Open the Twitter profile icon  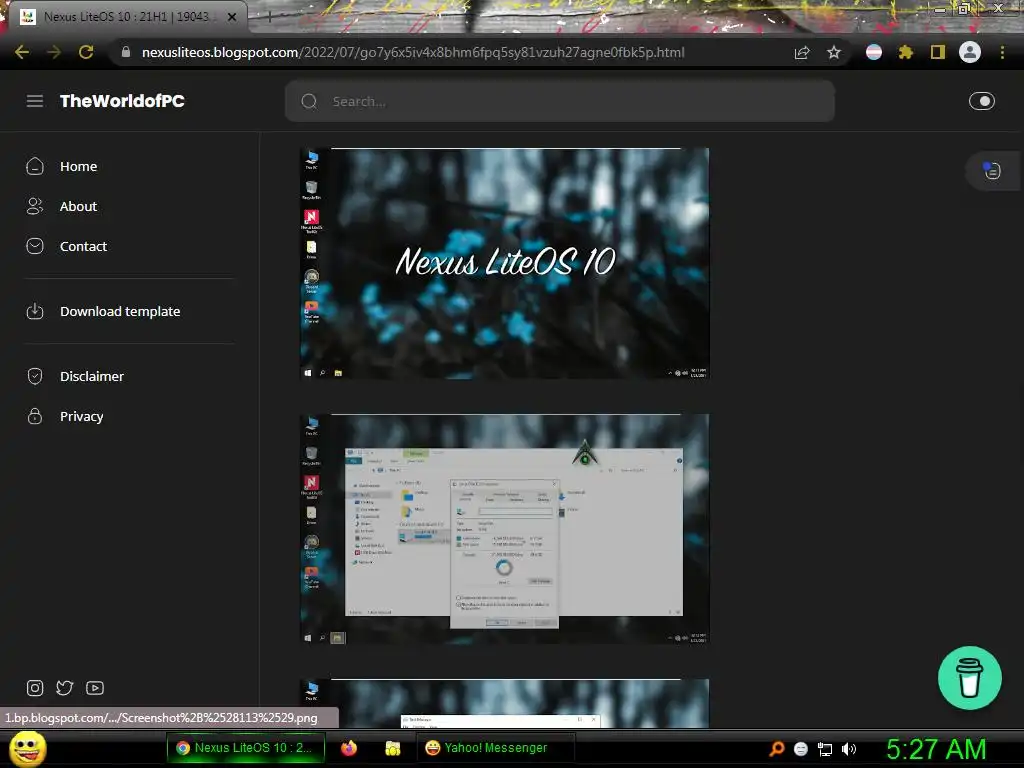[65, 688]
